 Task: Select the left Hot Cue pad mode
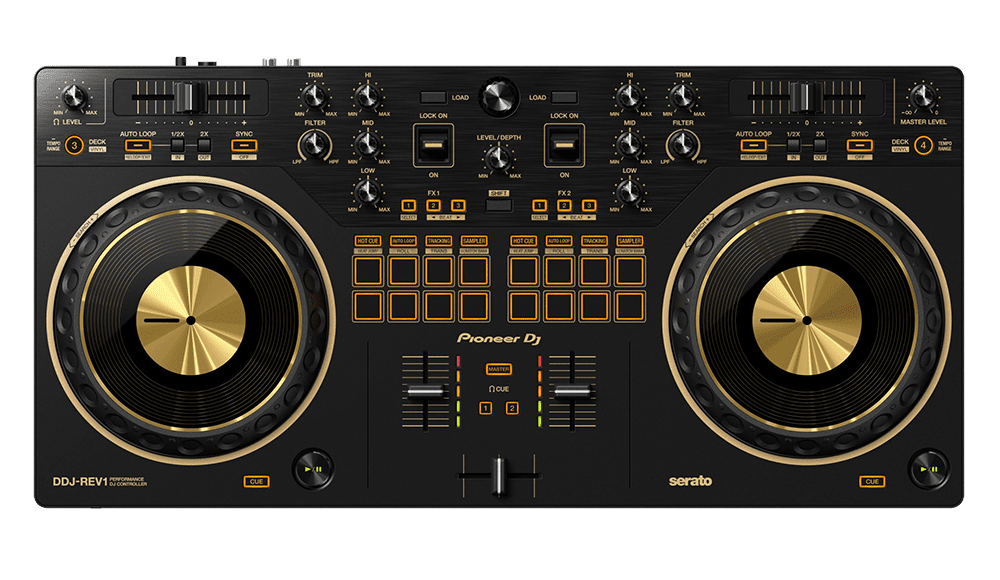pos(368,241)
